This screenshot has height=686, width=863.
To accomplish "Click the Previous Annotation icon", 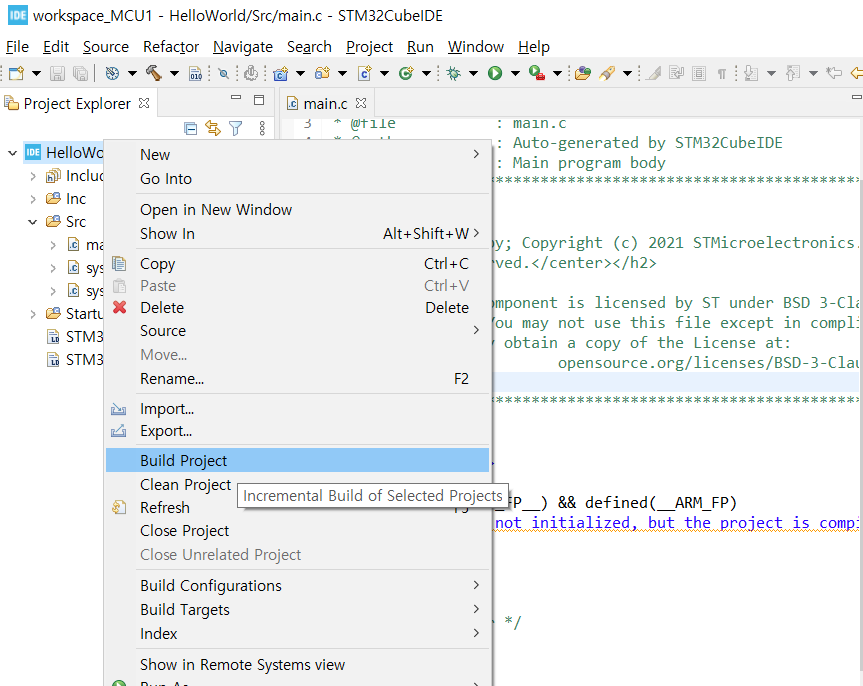I will pos(793,73).
